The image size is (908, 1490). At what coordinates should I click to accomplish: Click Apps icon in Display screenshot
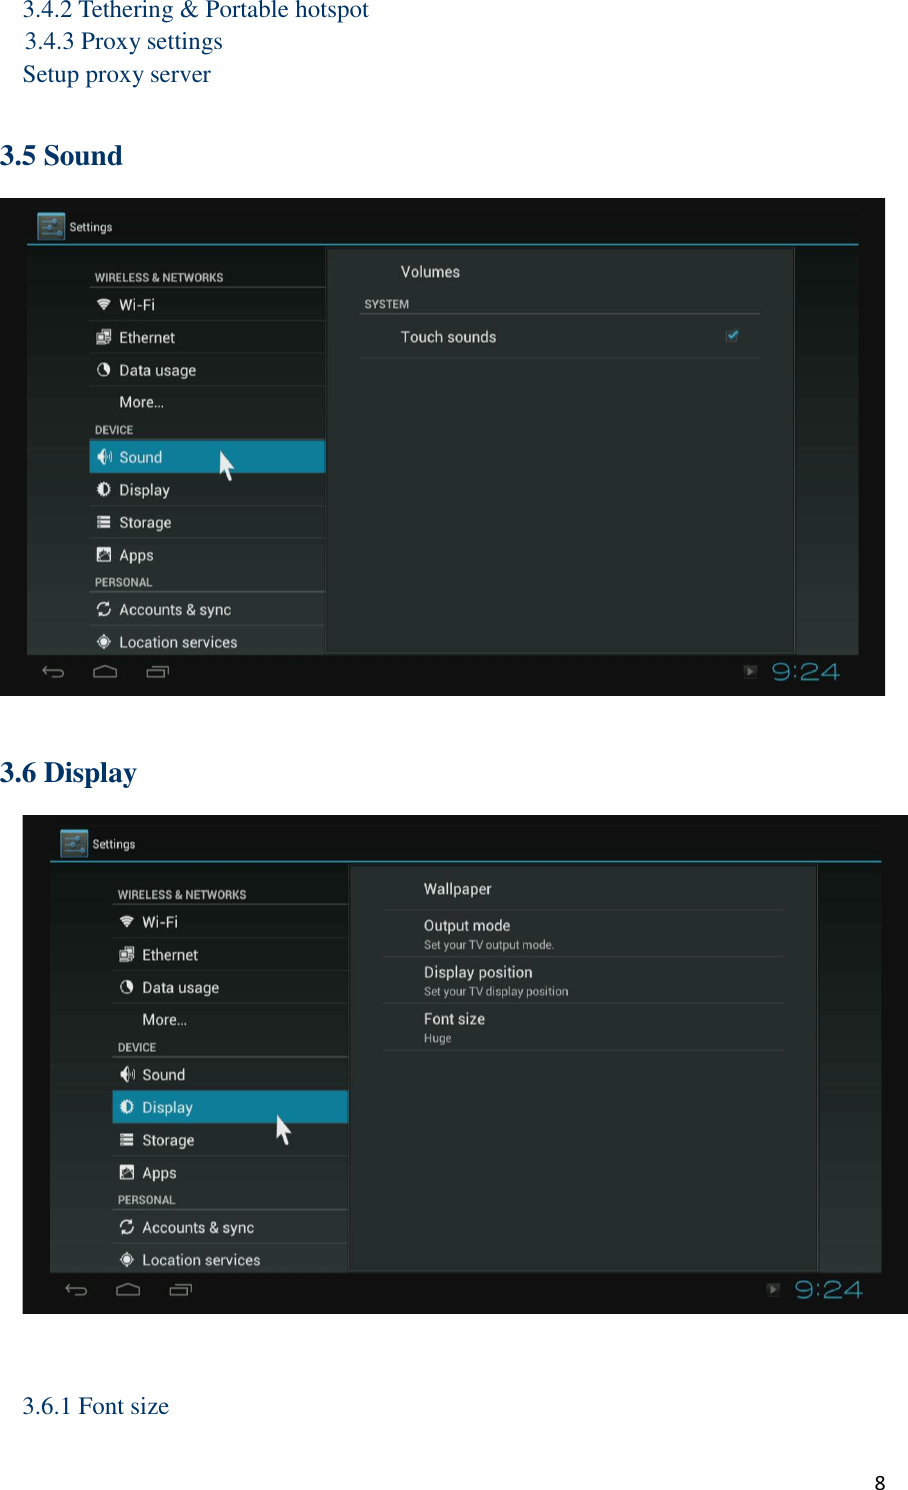(x=126, y=1172)
